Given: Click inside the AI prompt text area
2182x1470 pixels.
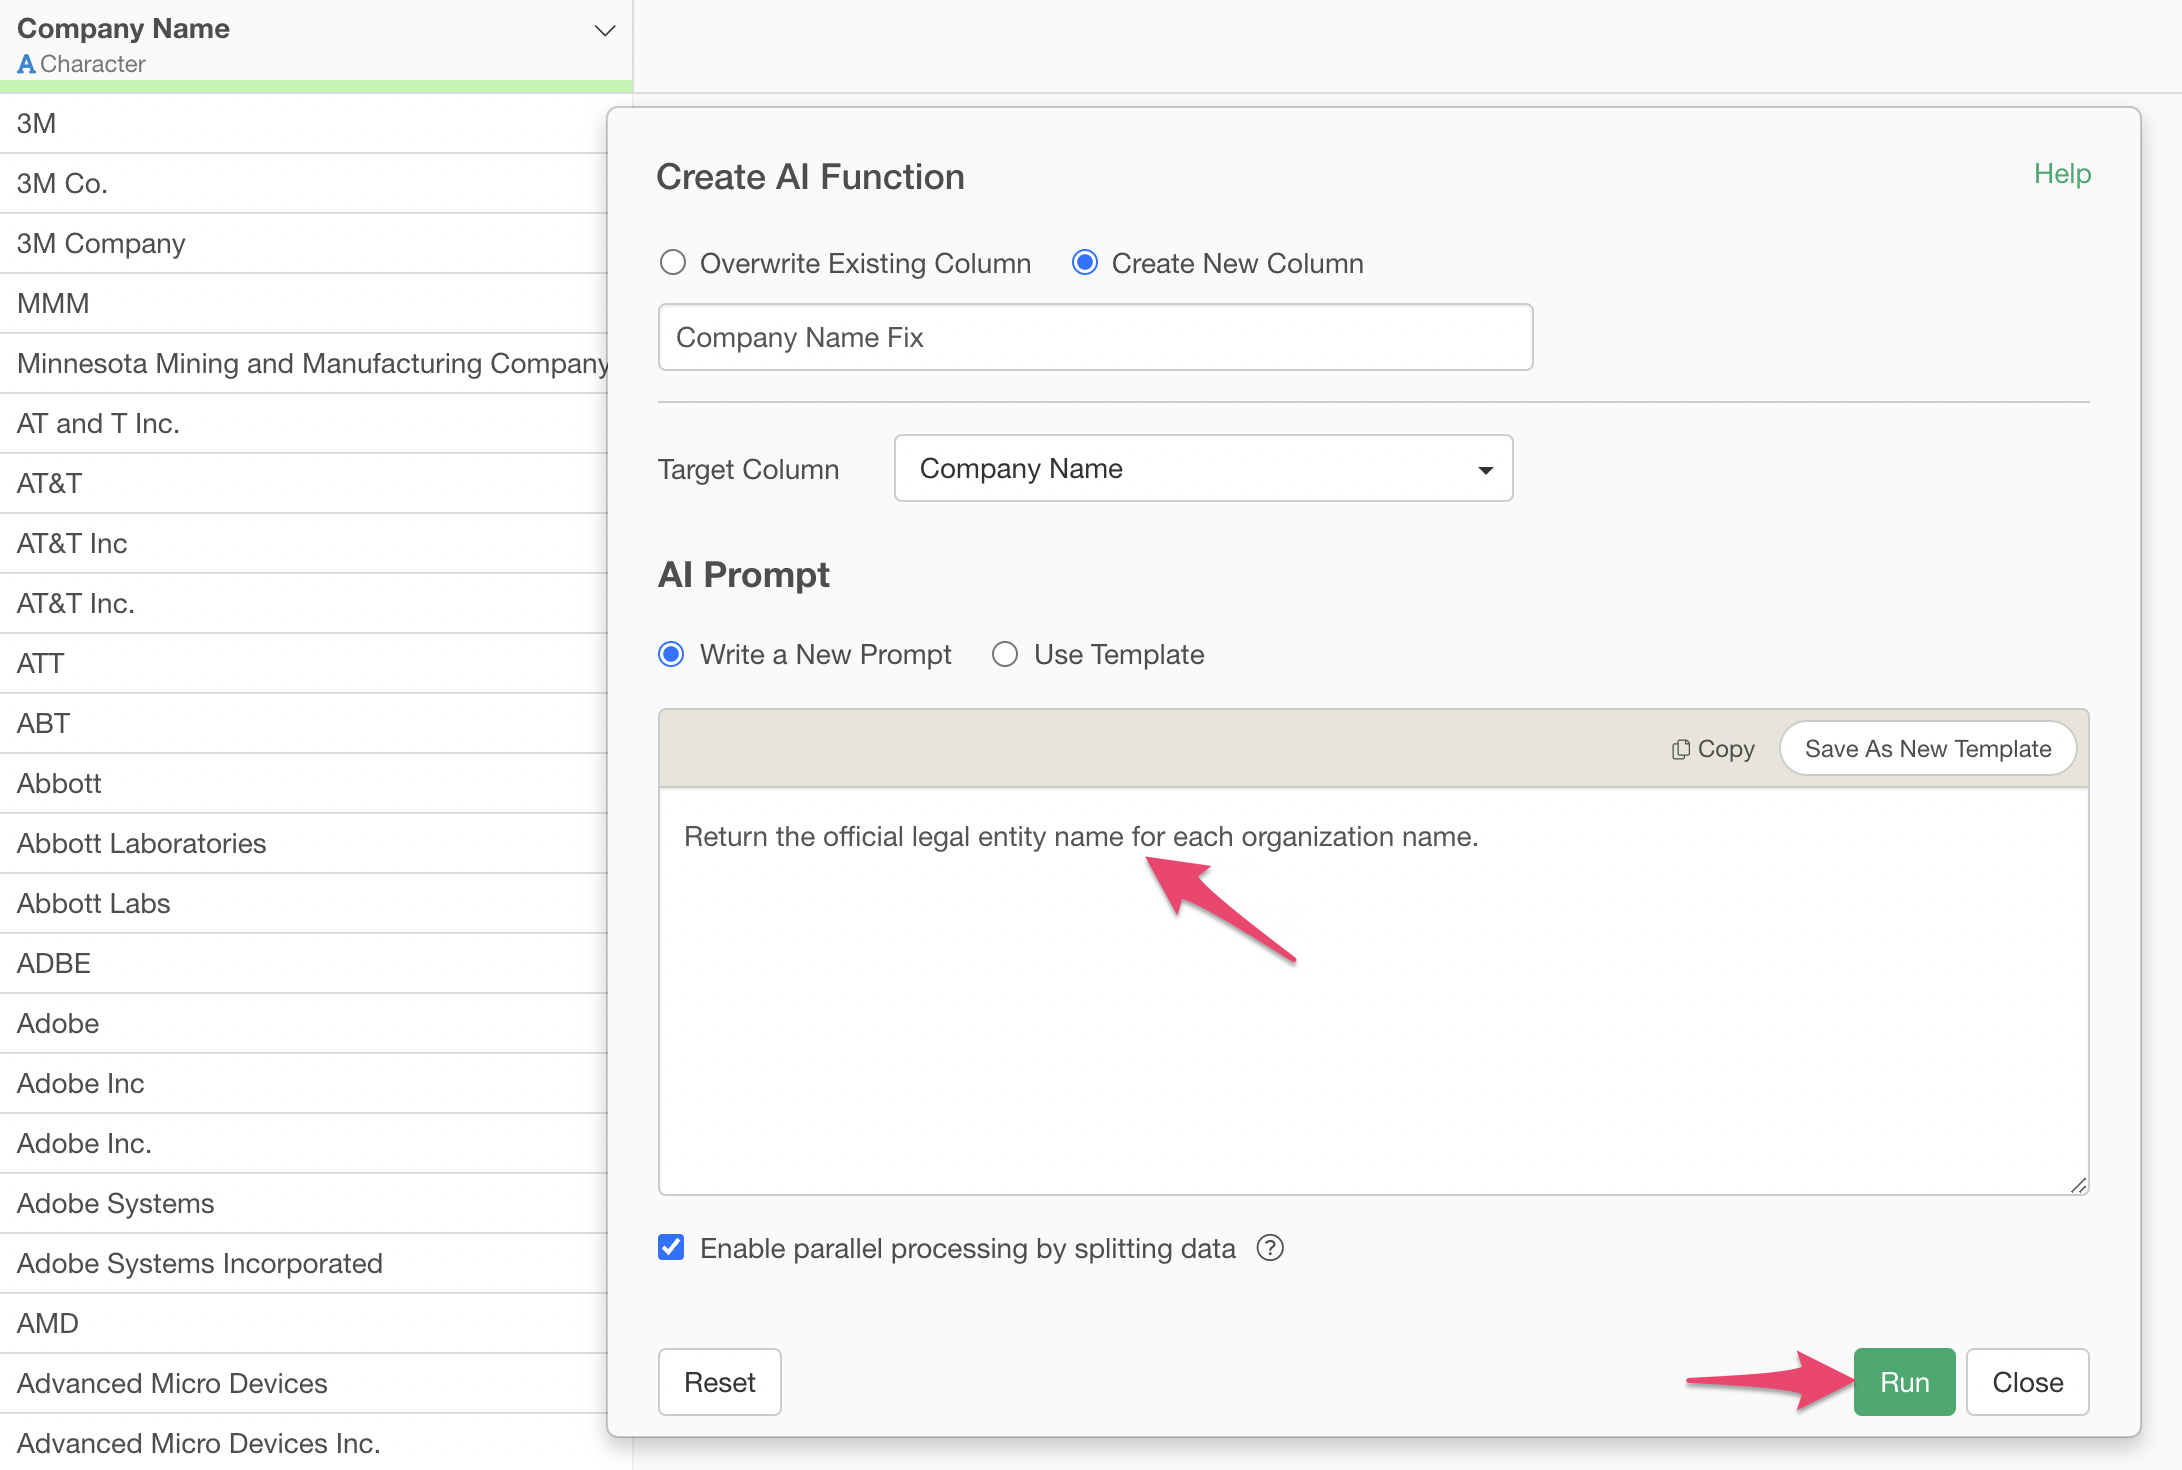Looking at the screenshot, I should (x=1372, y=1000).
